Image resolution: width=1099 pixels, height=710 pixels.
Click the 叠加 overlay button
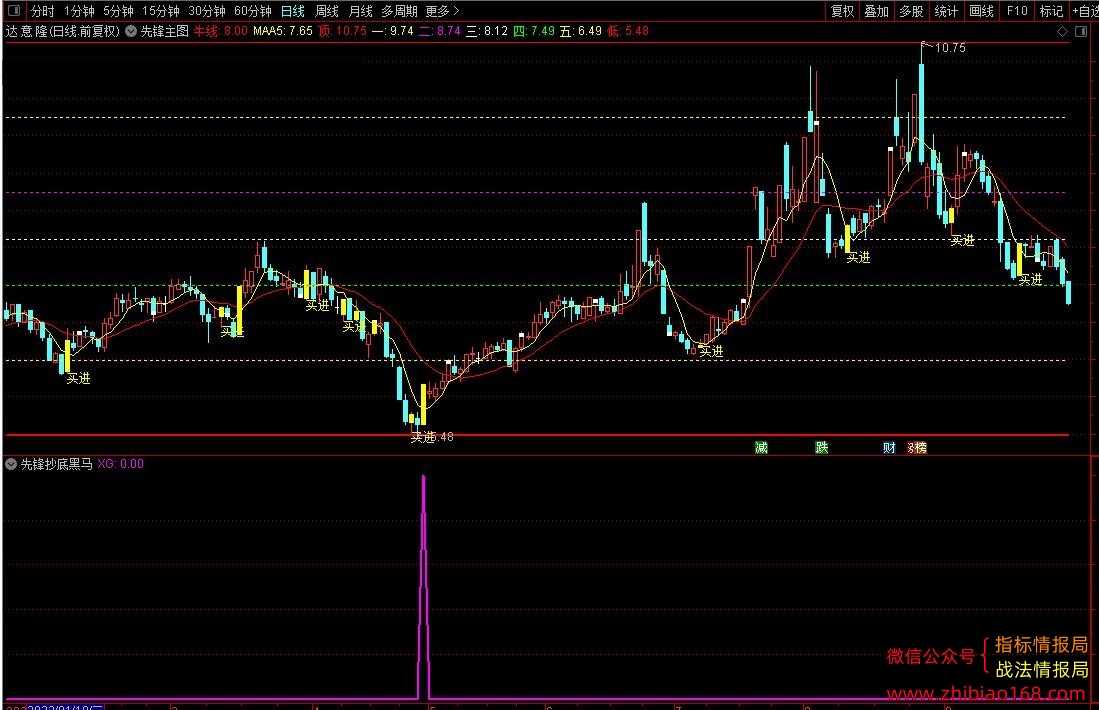tap(877, 11)
